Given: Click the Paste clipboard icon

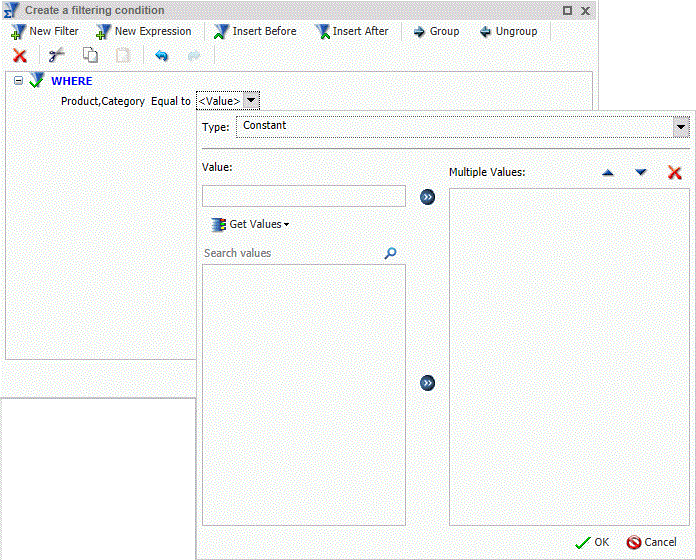Looking at the screenshot, I should pos(123,55).
